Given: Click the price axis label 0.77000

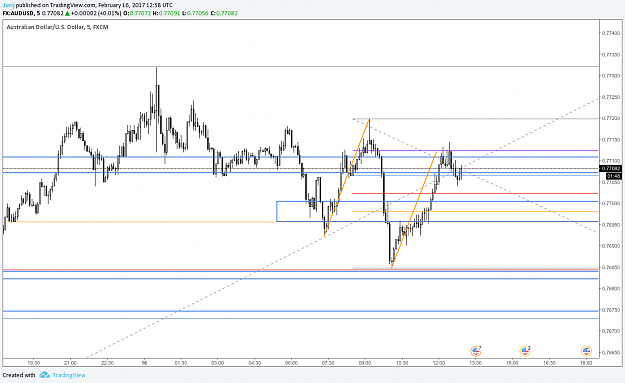Looking at the screenshot, I should click(x=611, y=203).
